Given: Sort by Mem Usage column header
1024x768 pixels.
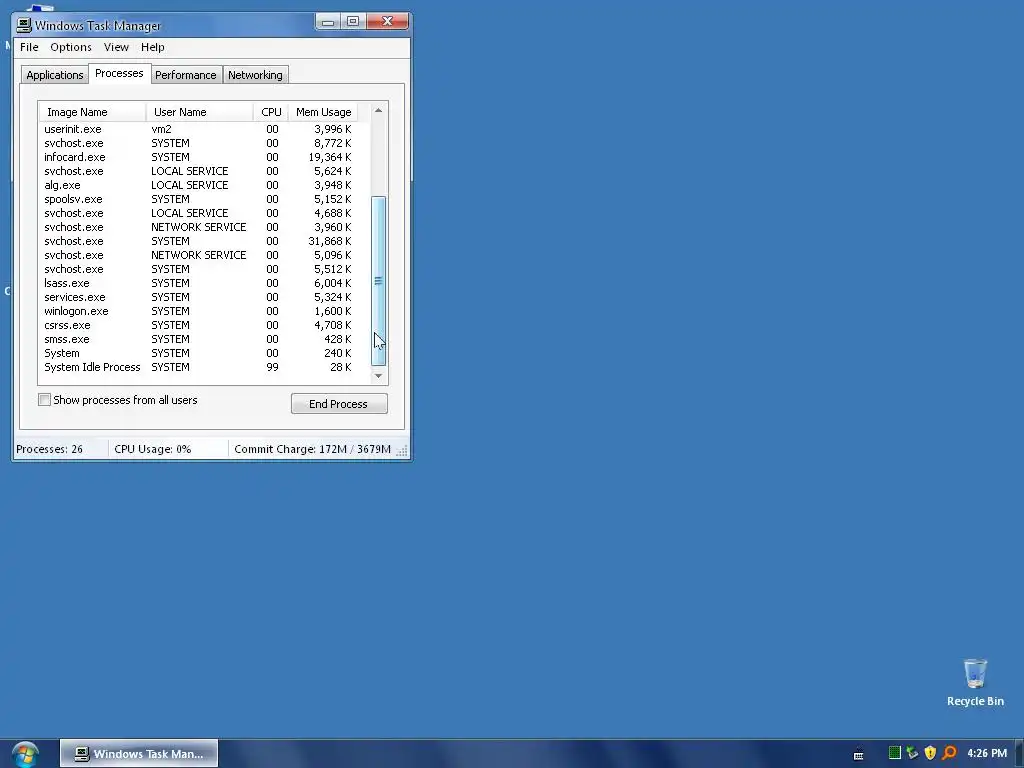Looking at the screenshot, I should pos(323,112).
